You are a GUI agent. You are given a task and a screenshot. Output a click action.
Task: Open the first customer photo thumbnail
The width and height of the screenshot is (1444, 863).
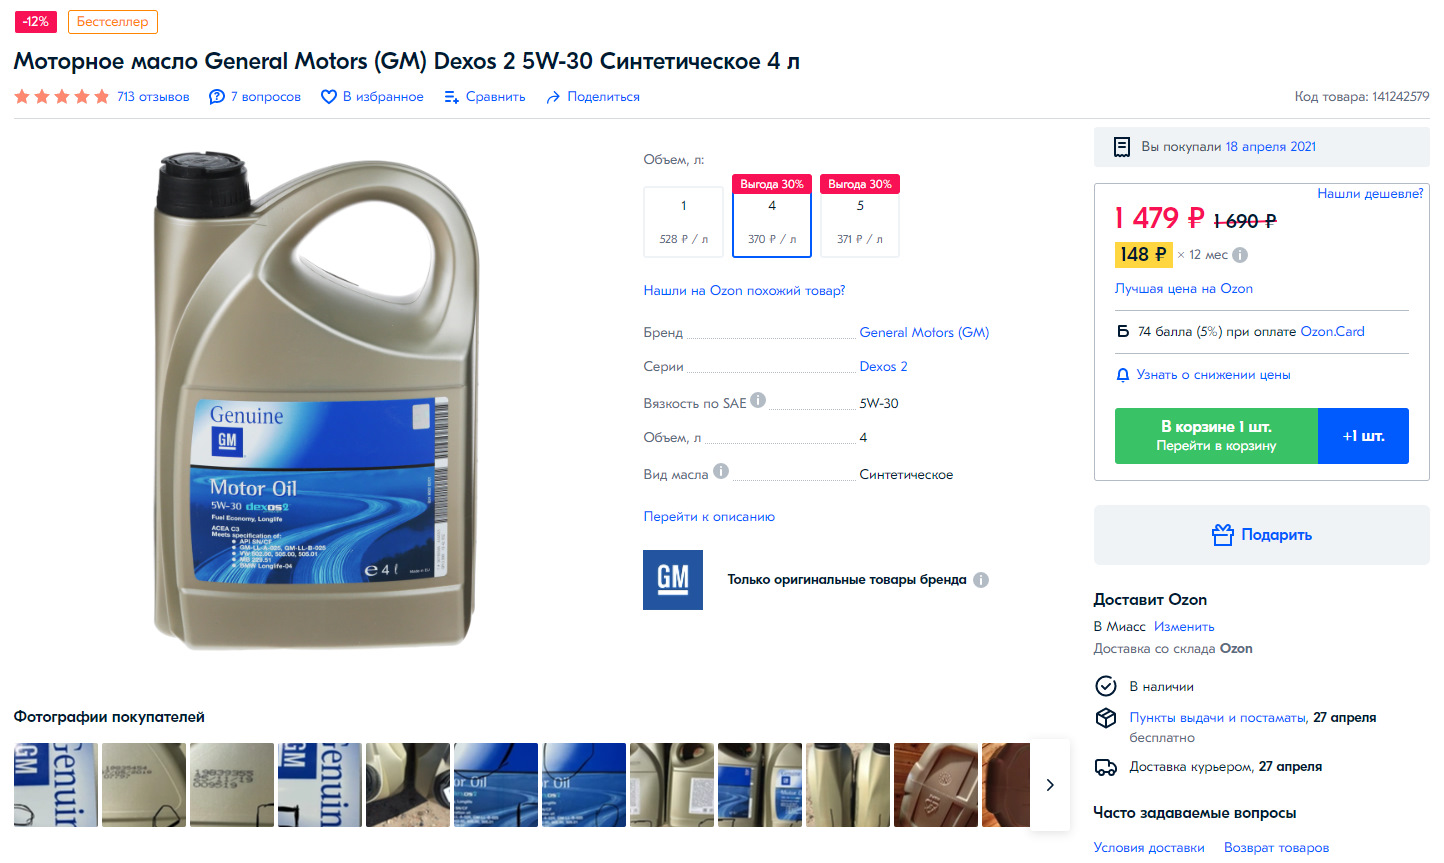(x=56, y=785)
